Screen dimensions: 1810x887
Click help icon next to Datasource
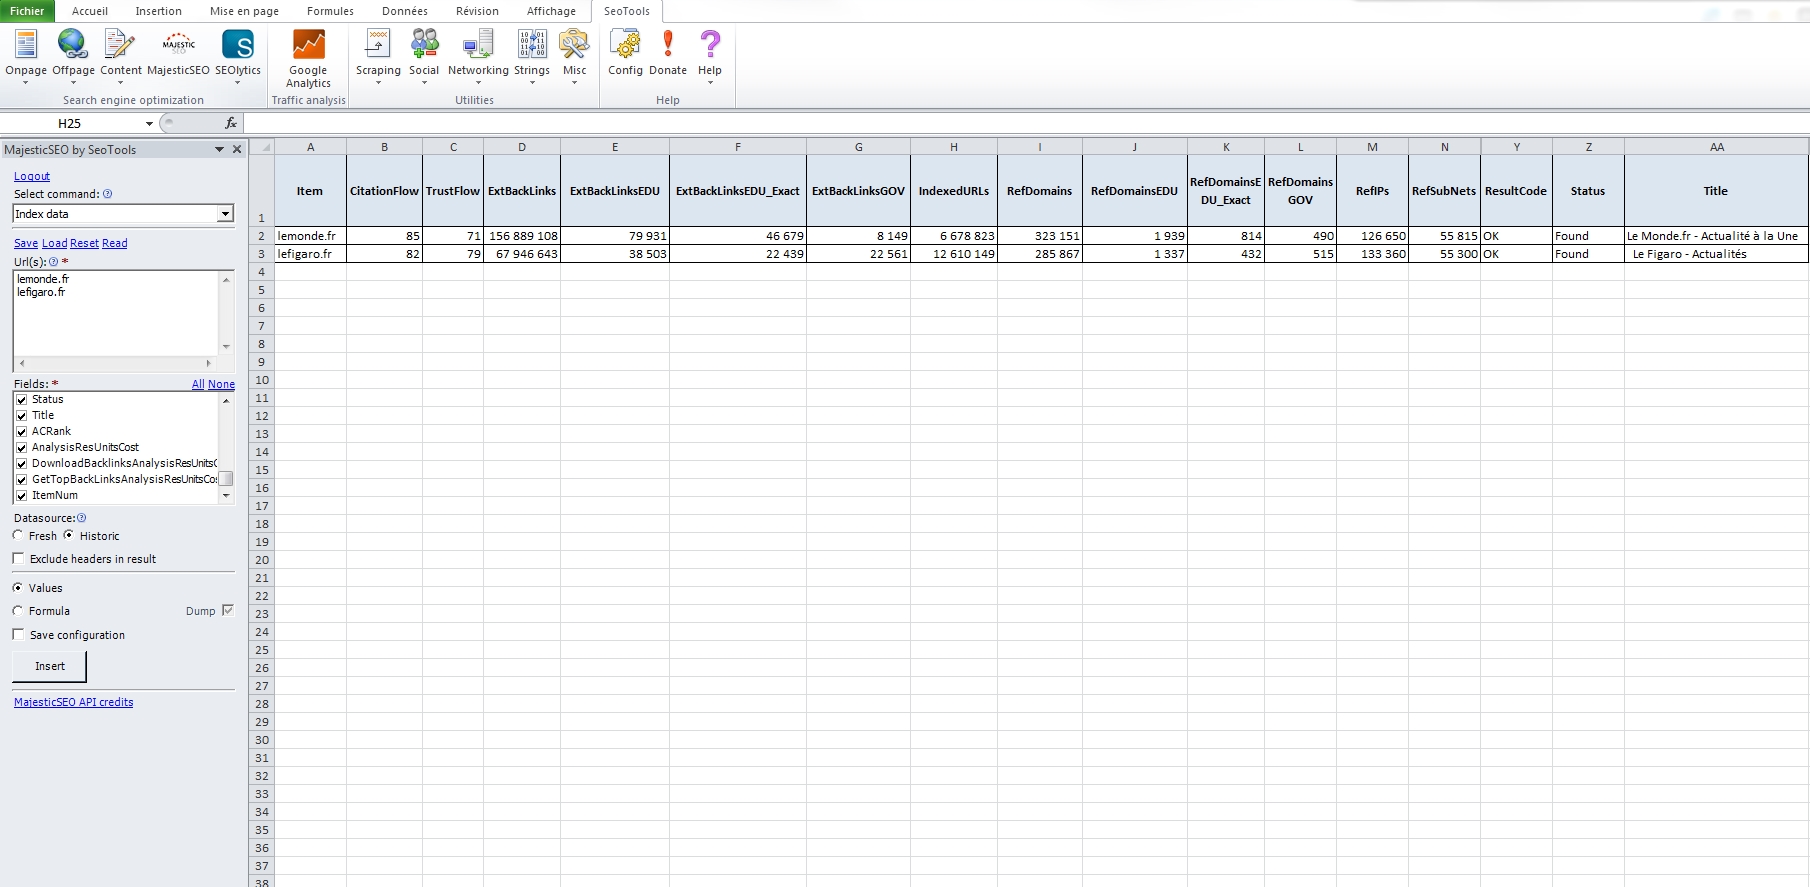[x=82, y=518]
